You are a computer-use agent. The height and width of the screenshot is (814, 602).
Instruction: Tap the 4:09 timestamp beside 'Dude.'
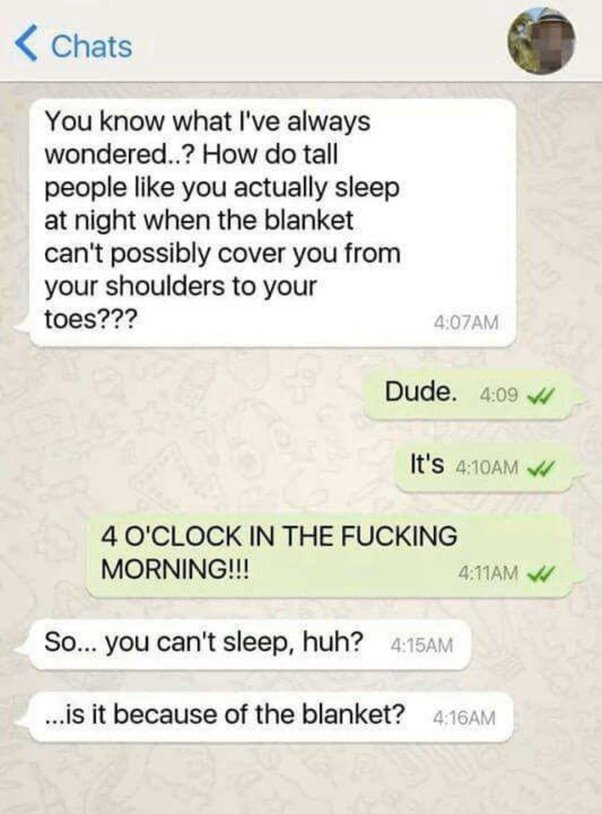(x=499, y=396)
